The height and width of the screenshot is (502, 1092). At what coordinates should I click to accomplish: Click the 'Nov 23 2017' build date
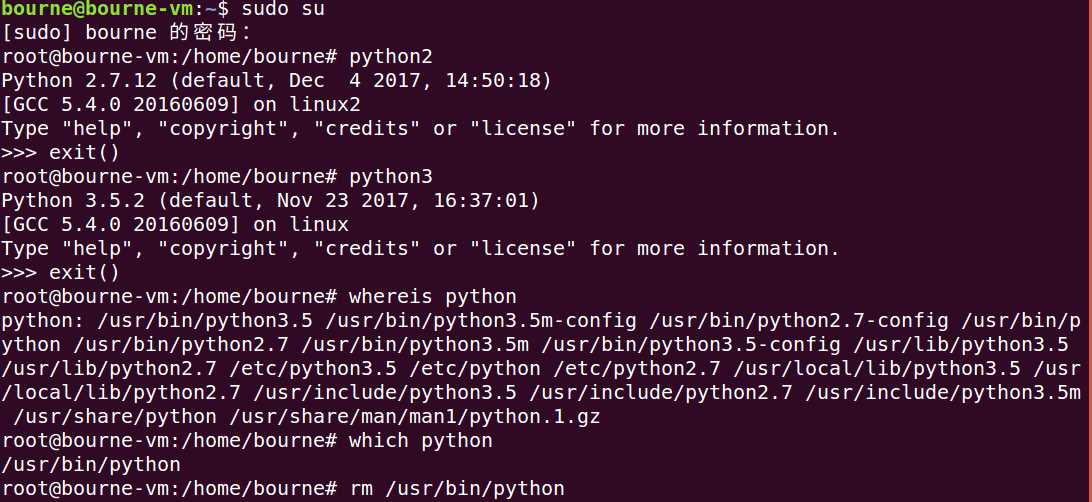(x=361, y=200)
